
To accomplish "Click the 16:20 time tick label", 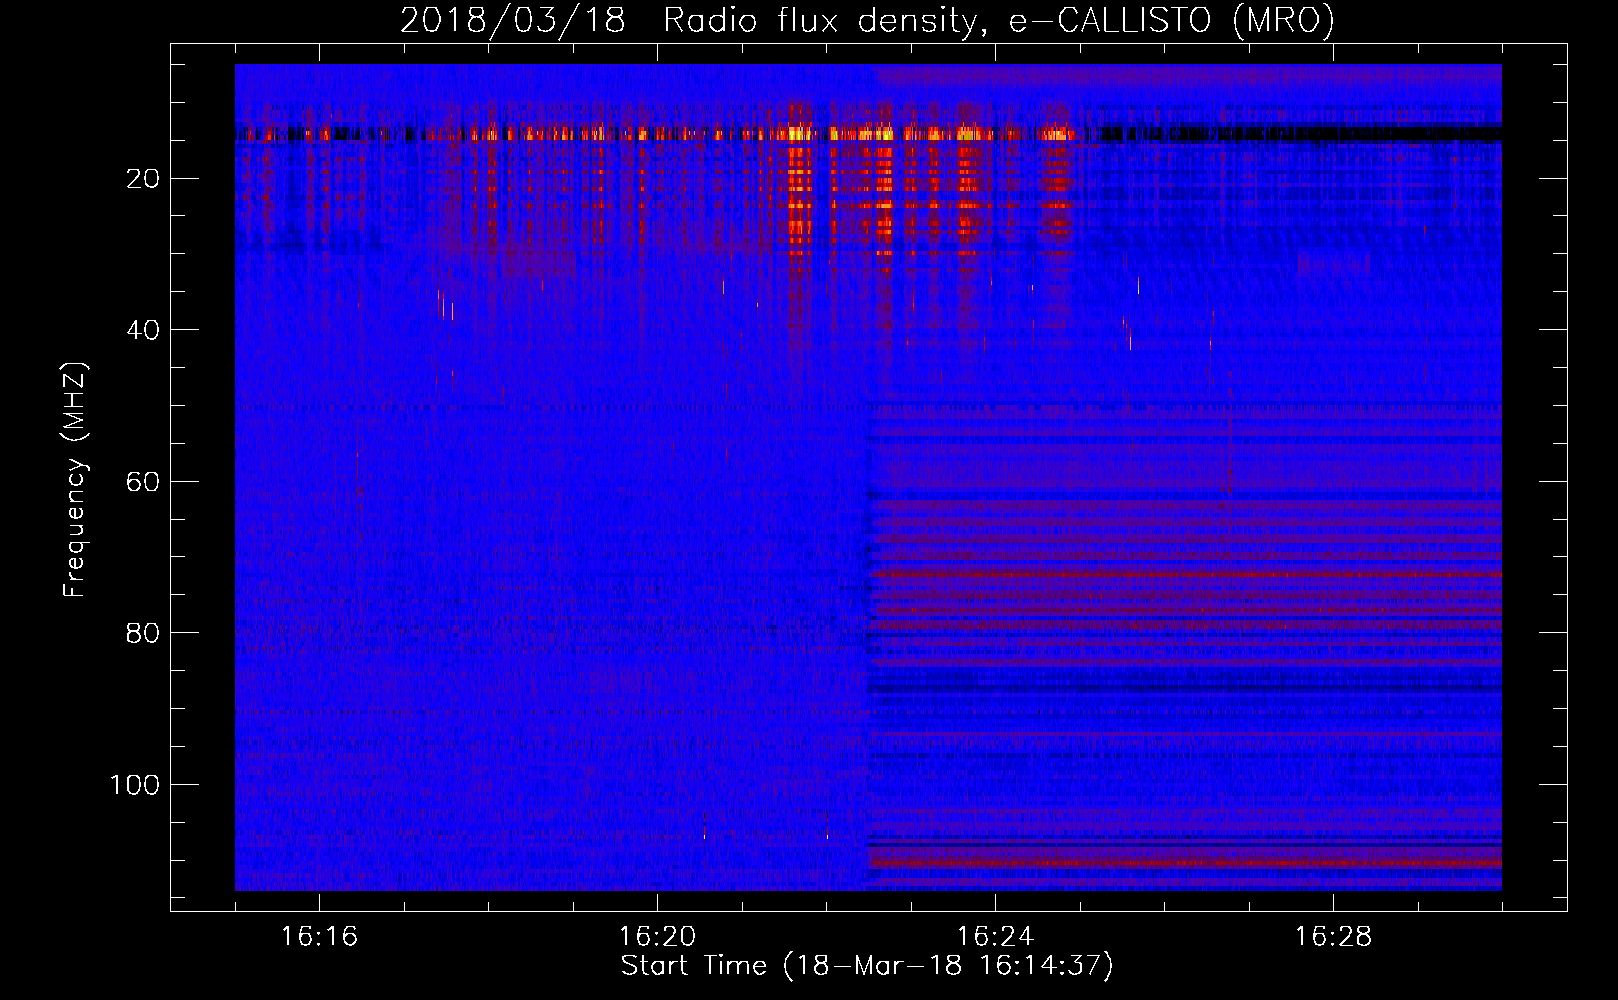I will tap(657, 937).
